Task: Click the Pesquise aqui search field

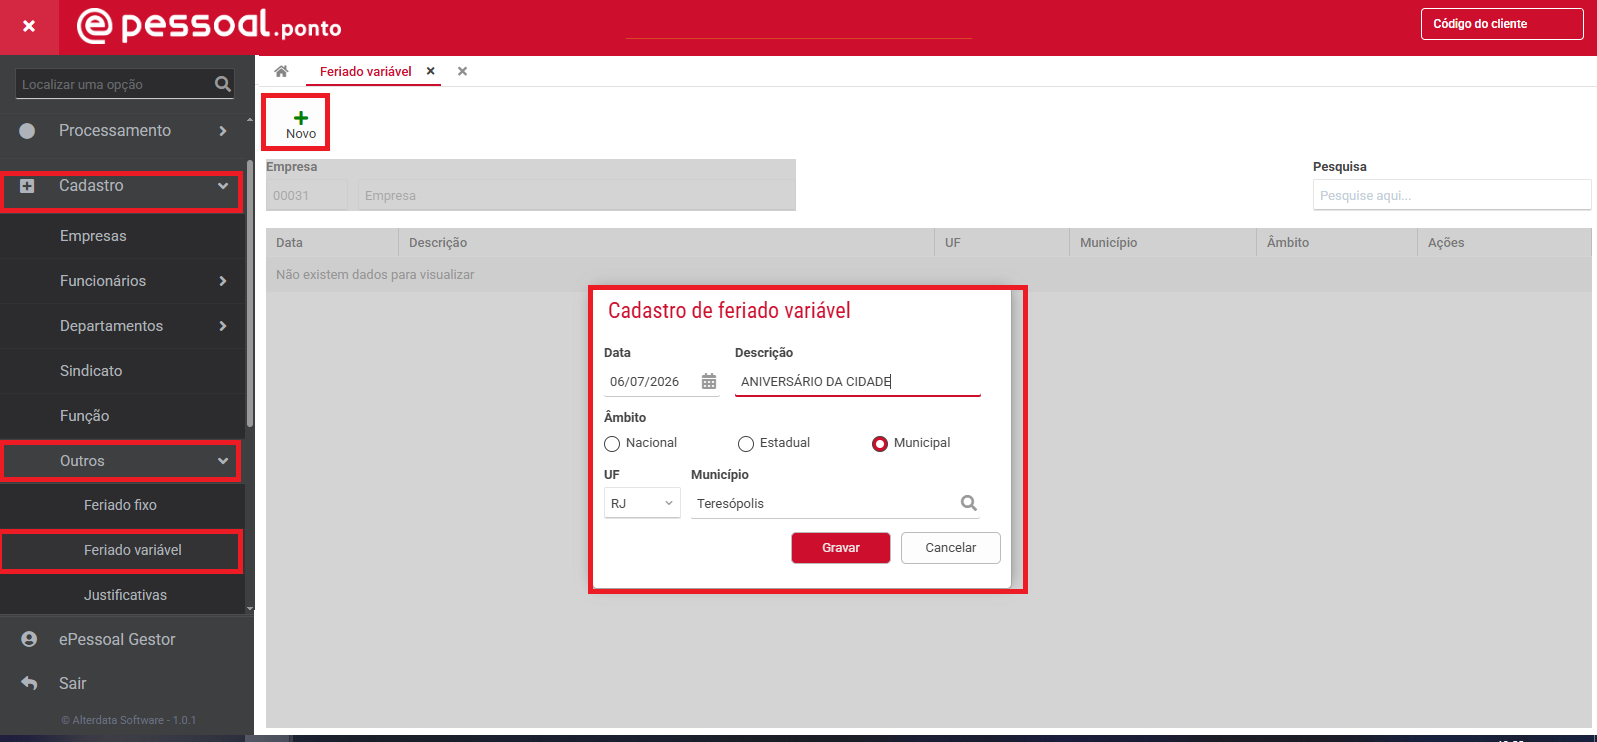Action: click(x=1452, y=195)
